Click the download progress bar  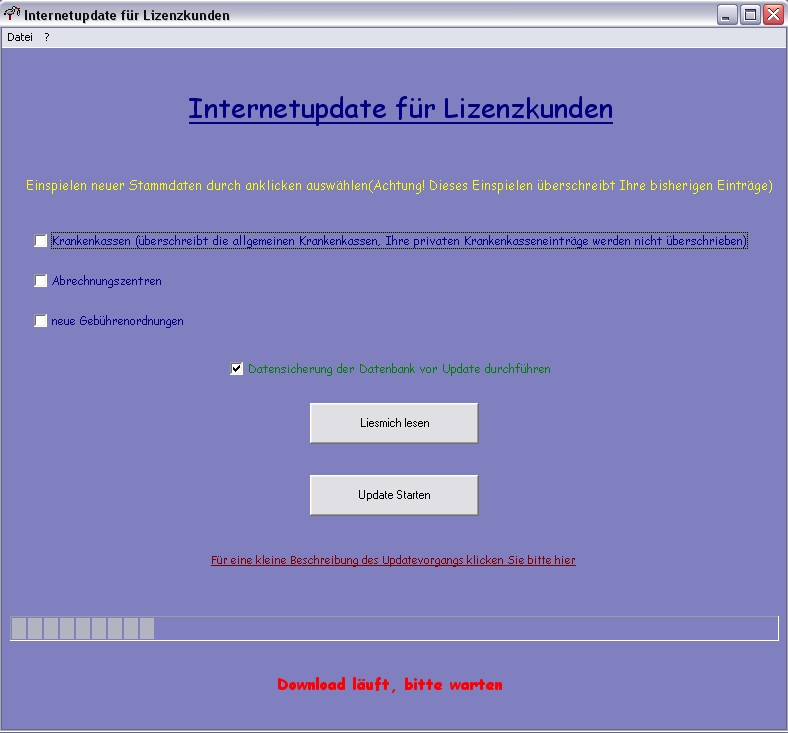[394, 629]
